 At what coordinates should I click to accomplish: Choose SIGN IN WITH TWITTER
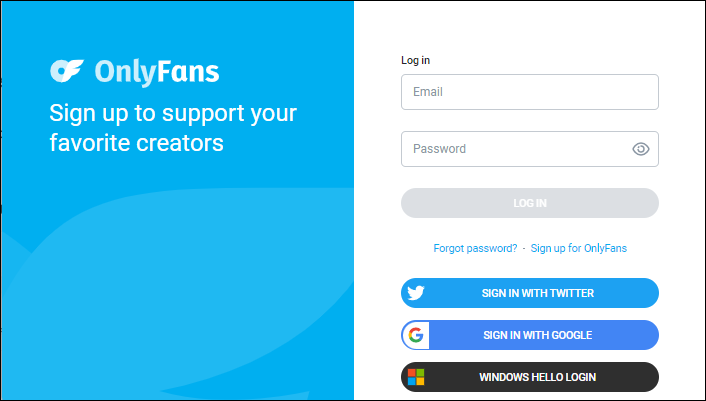530,293
